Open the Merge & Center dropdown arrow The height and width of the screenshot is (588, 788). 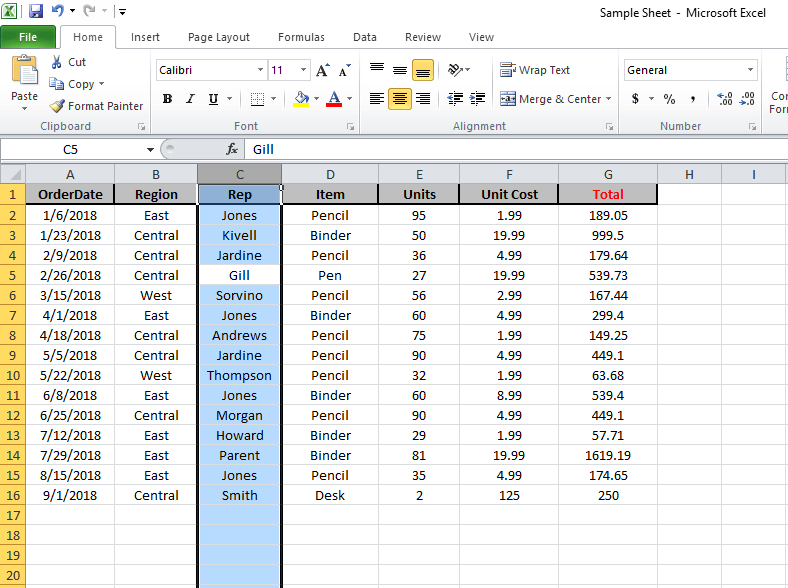click(x=609, y=99)
